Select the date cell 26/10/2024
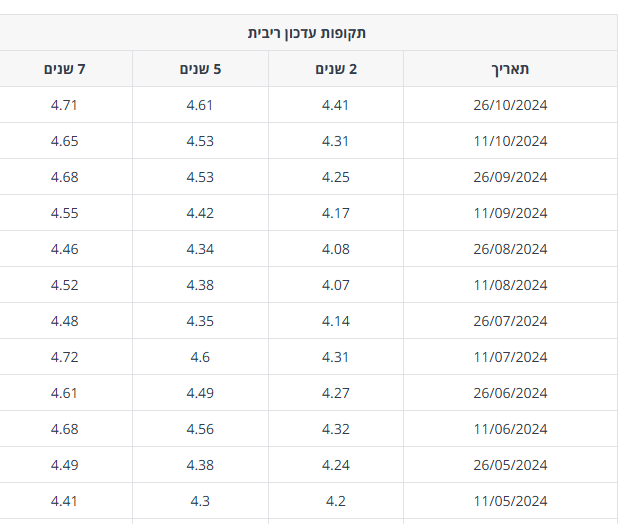This screenshot has width=628, height=524. pos(510,105)
